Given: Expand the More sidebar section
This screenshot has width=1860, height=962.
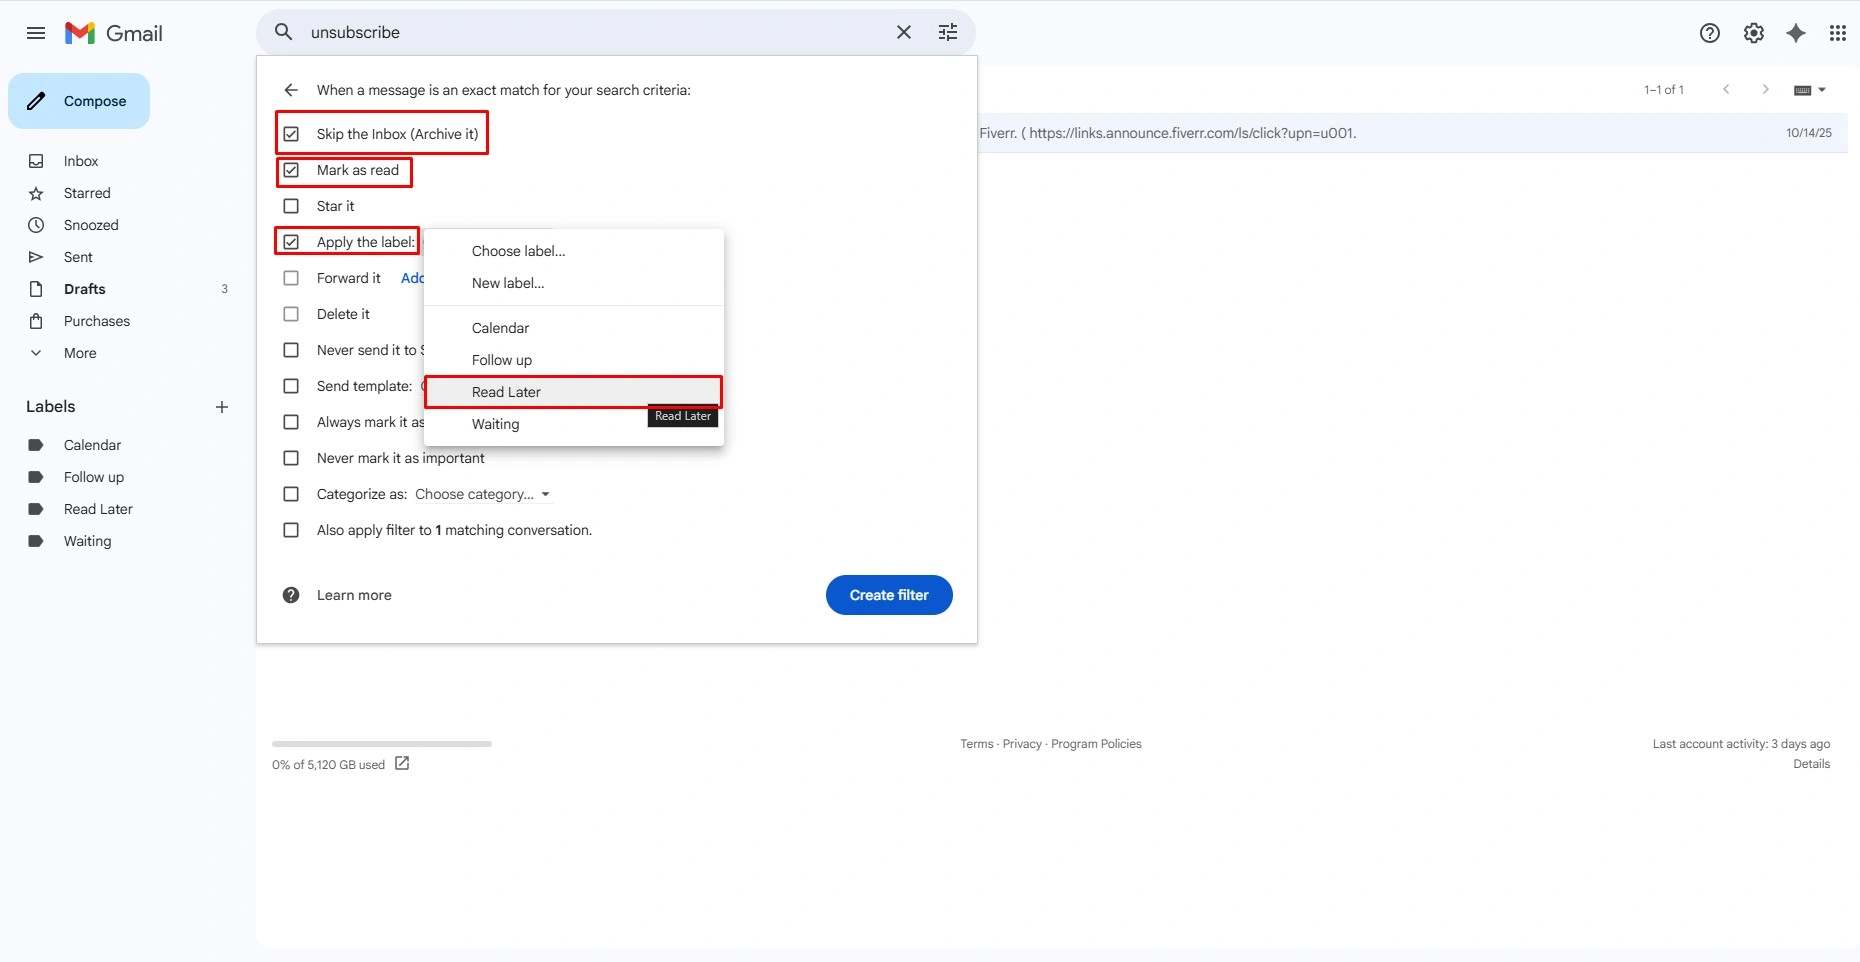Looking at the screenshot, I should [80, 353].
